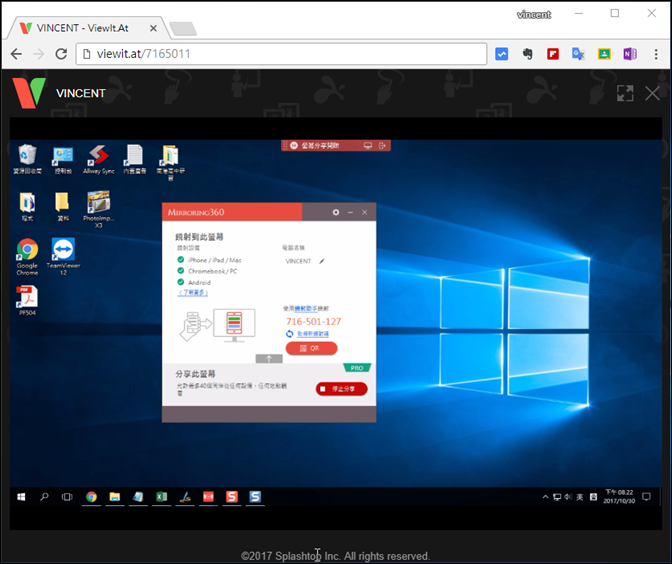
Task: Click the iPhone / iPad / Mac checkmark
Action: click(x=180, y=260)
